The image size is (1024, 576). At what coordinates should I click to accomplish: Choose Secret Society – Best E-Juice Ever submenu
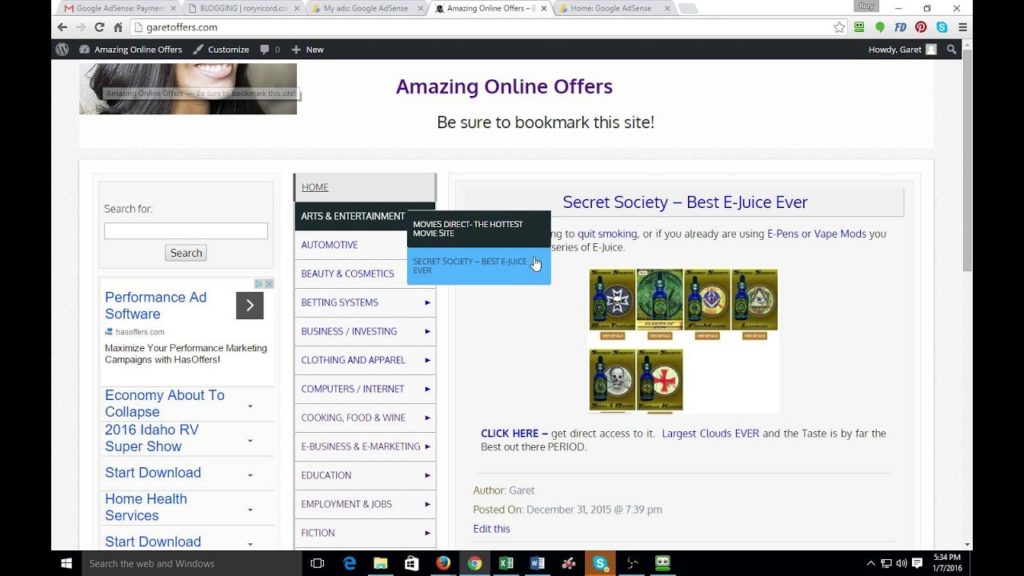(479, 266)
